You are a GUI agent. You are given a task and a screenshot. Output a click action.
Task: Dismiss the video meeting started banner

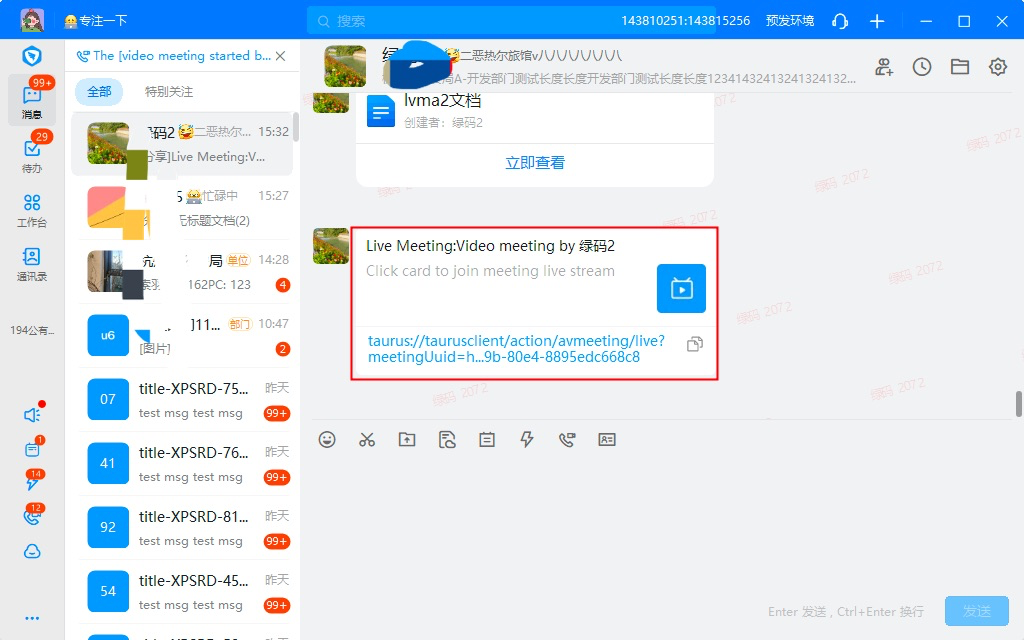point(281,56)
